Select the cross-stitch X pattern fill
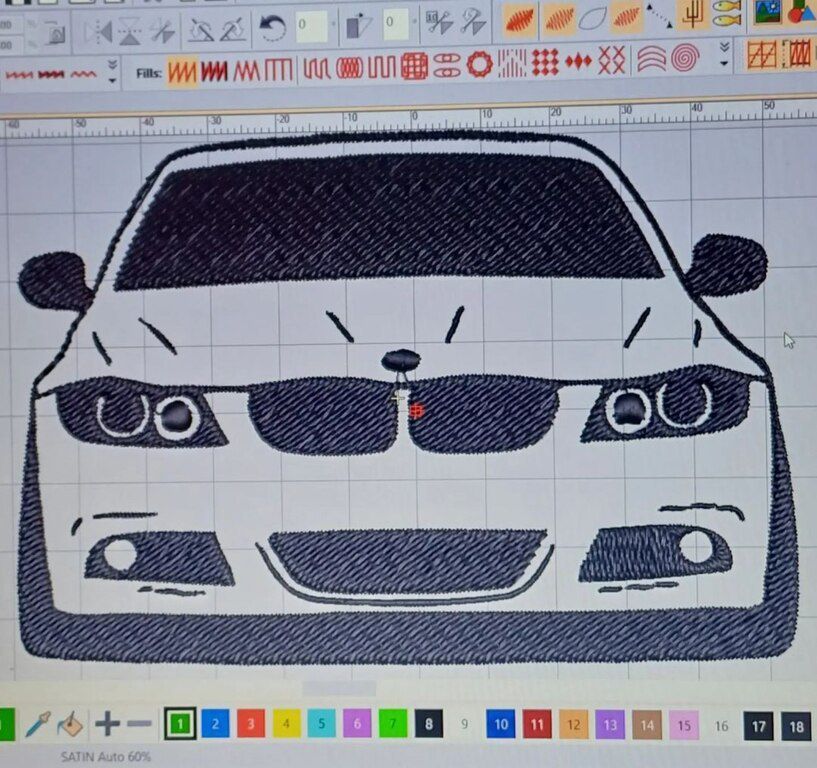Image resolution: width=817 pixels, height=768 pixels. click(612, 60)
